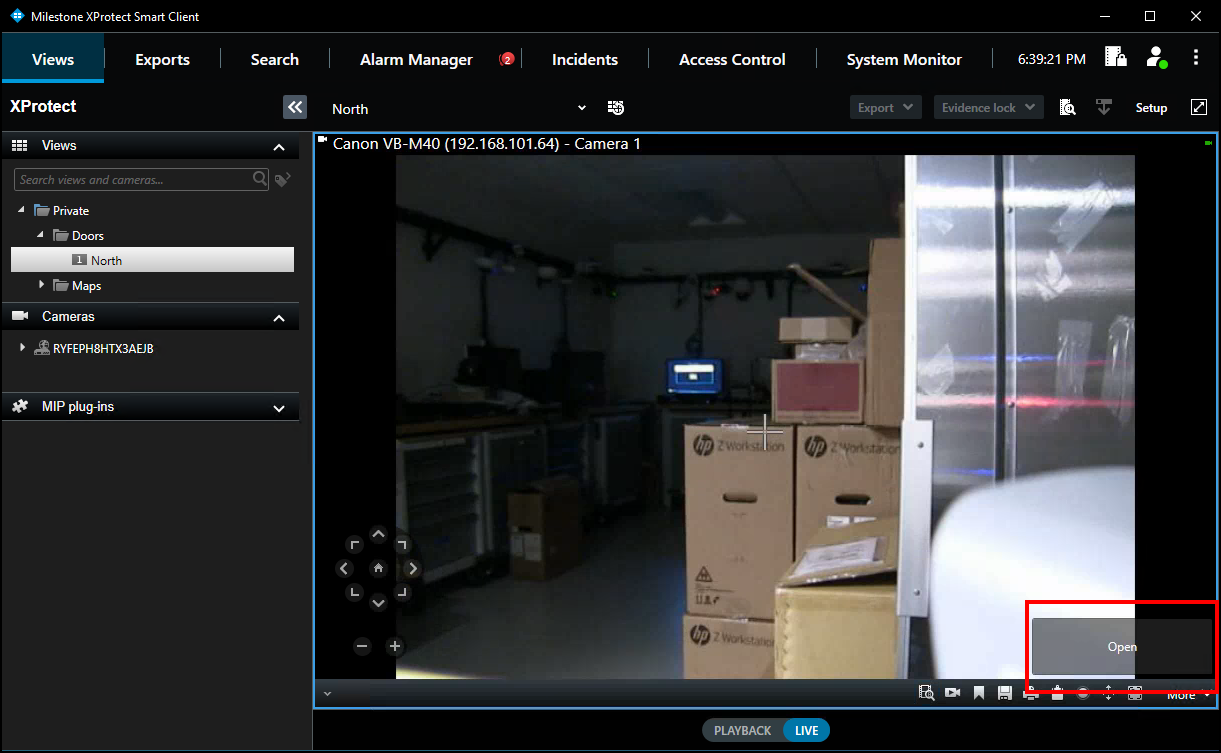This screenshot has height=753, width=1221.
Task: Pan the camera right with PTZ arrow
Action: tap(412, 568)
